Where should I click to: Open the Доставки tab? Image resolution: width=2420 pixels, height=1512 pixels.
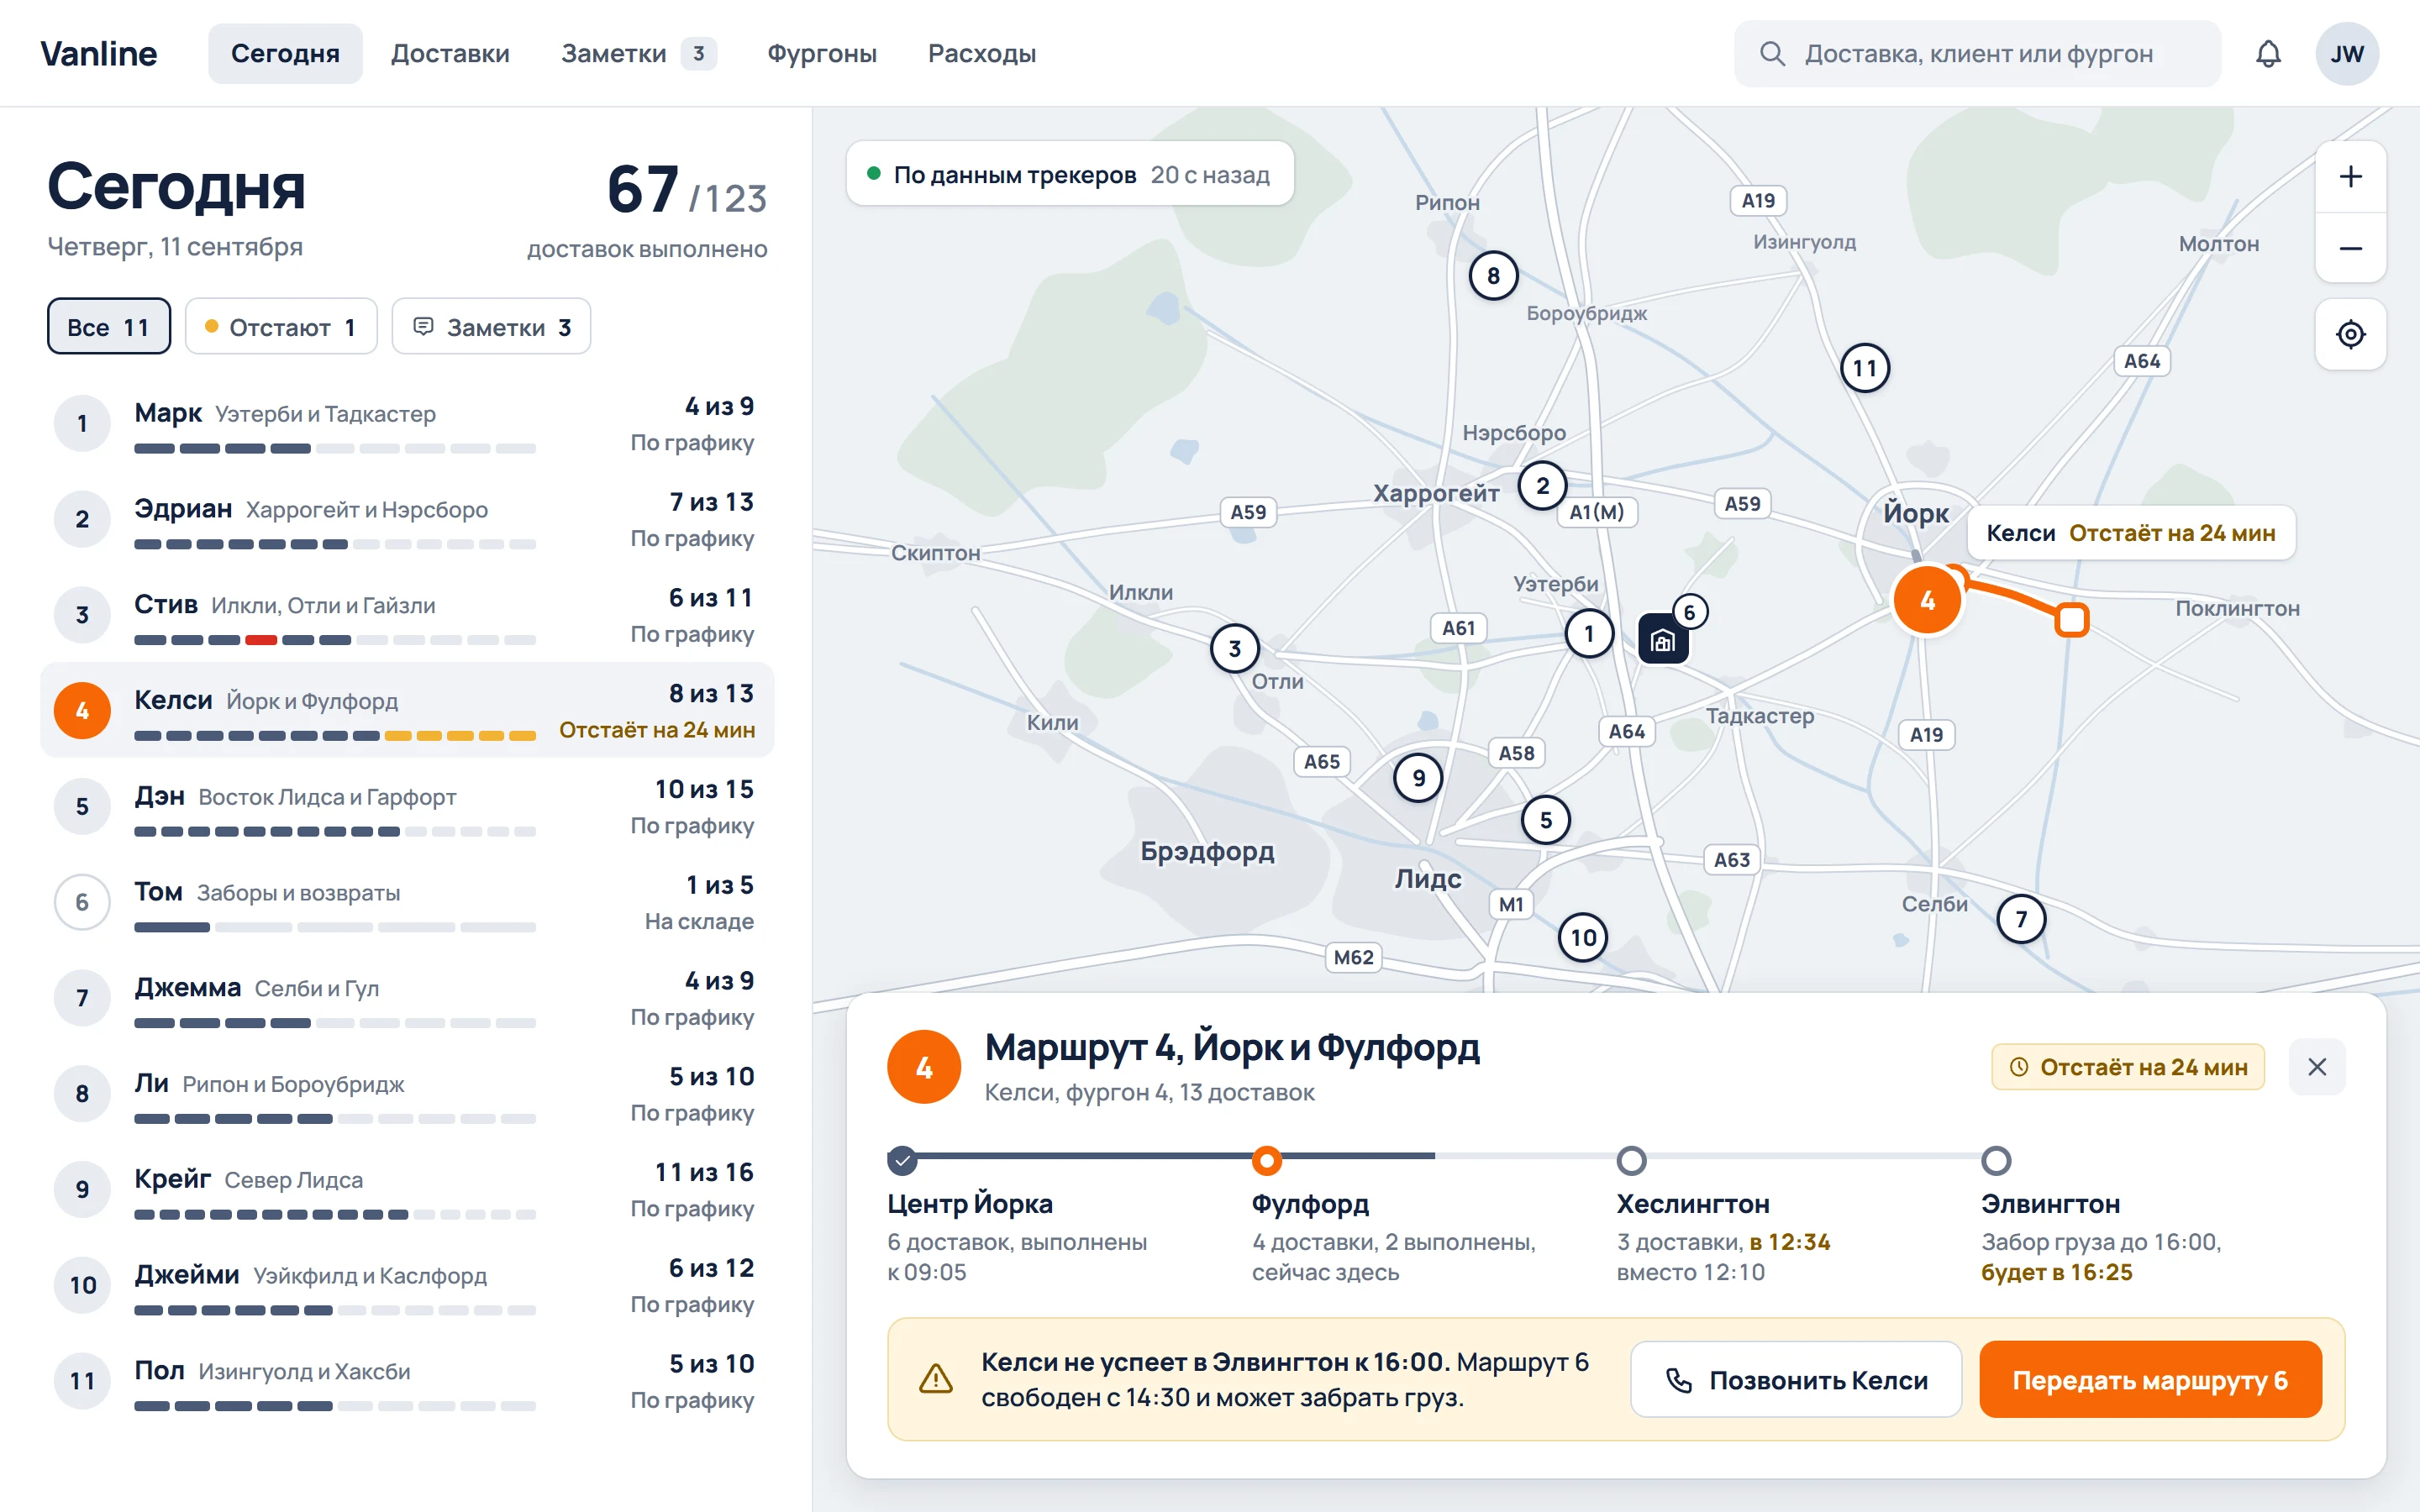[450, 54]
